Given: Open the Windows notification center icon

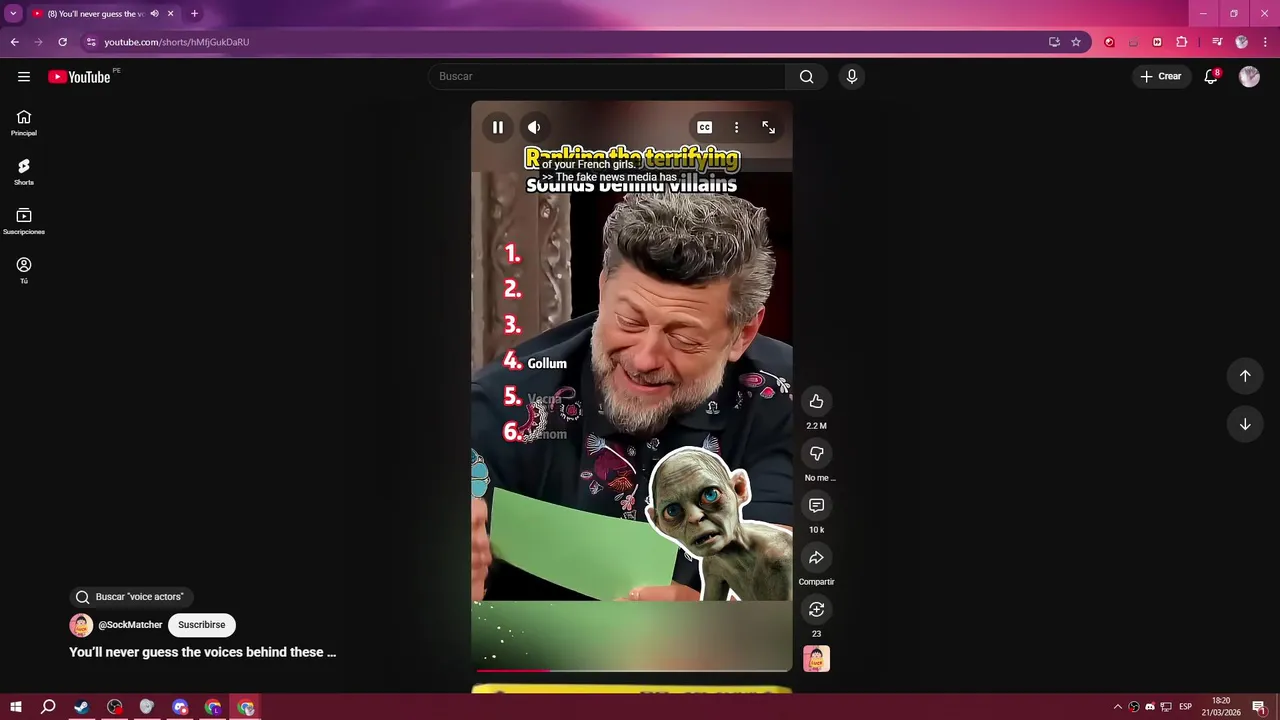Looking at the screenshot, I should point(1258,707).
